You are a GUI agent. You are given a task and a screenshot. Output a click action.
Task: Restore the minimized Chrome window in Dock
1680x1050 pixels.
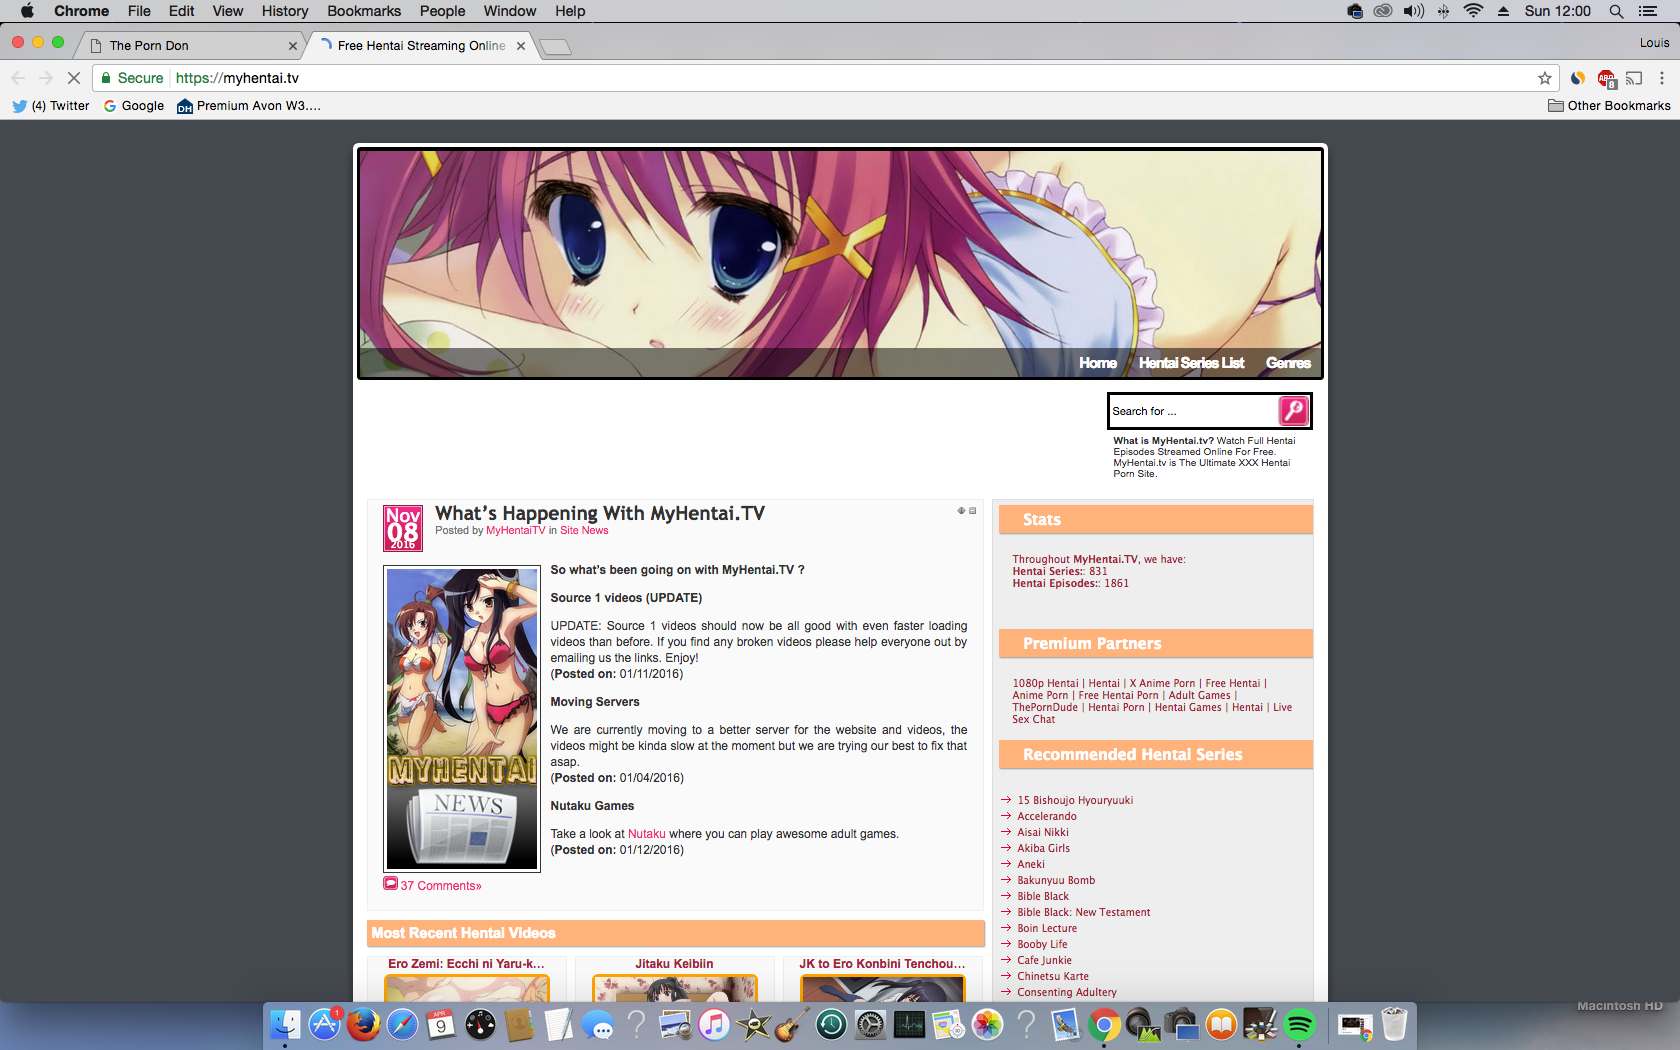point(1354,1025)
